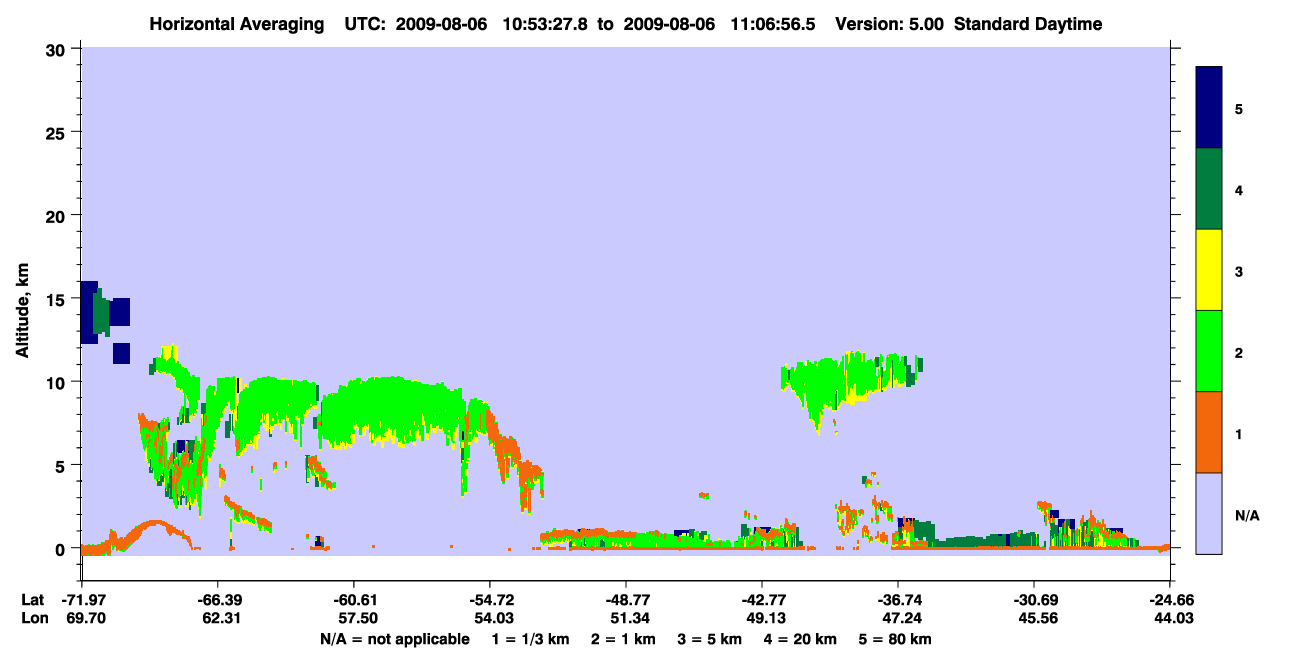Click legend text 'N/A = not applicable'
Viewport: 1300px width, 667px height.
(x=395, y=639)
